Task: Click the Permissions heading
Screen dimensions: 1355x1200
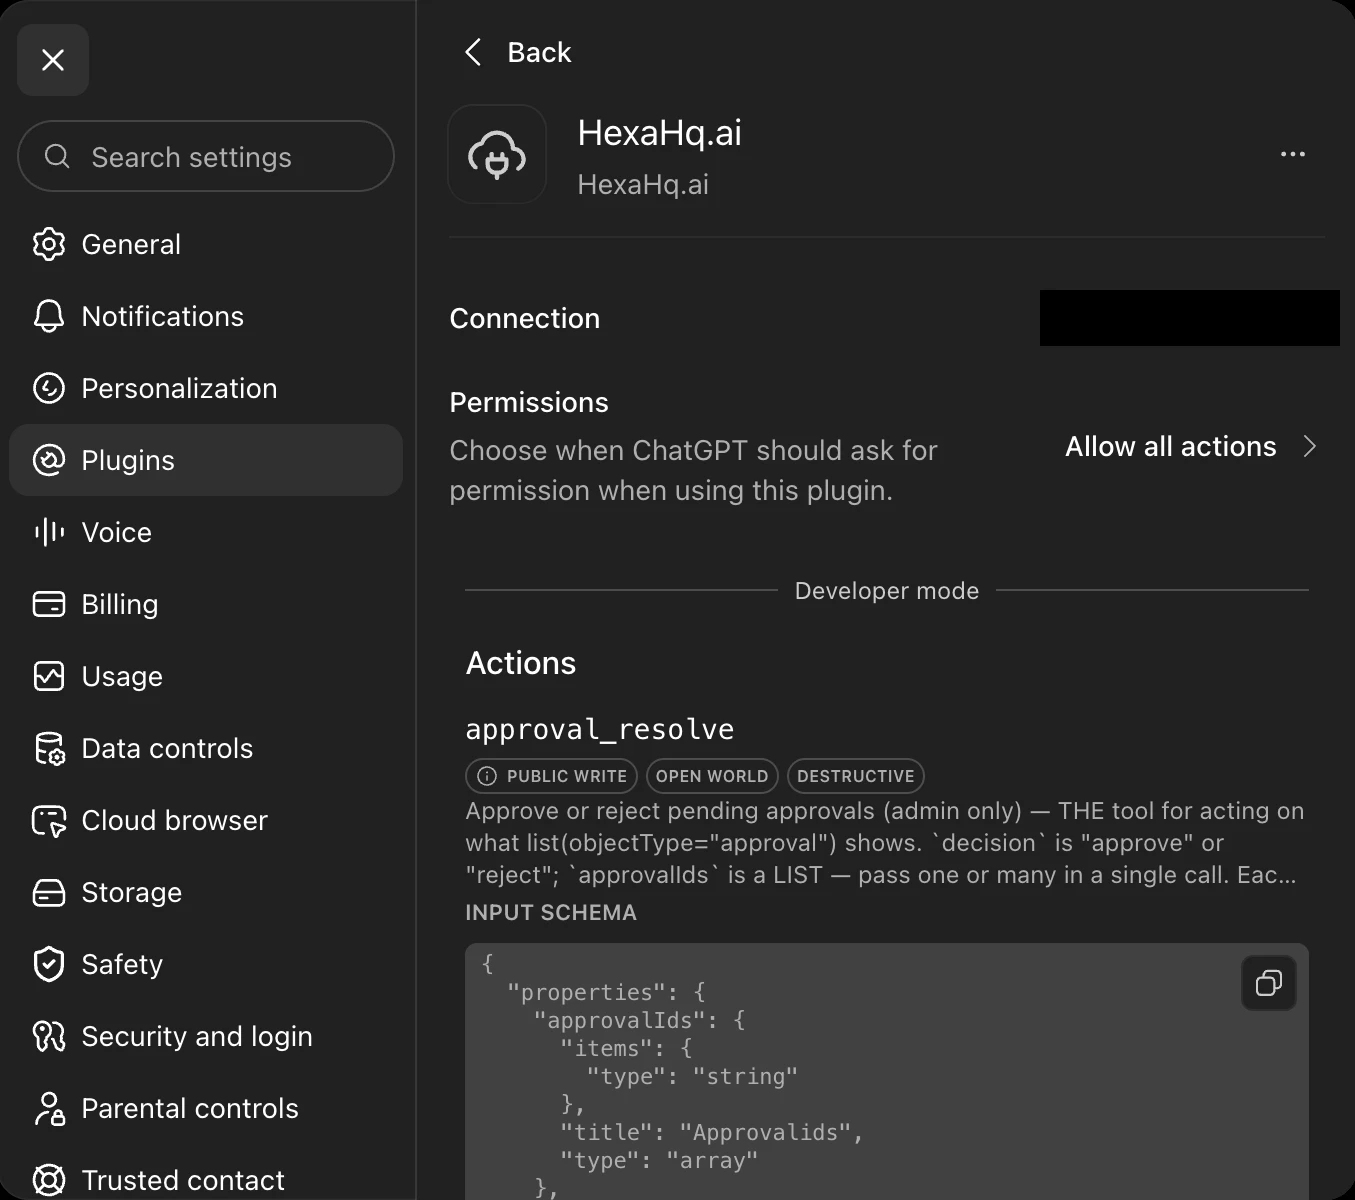Action: [x=529, y=402]
